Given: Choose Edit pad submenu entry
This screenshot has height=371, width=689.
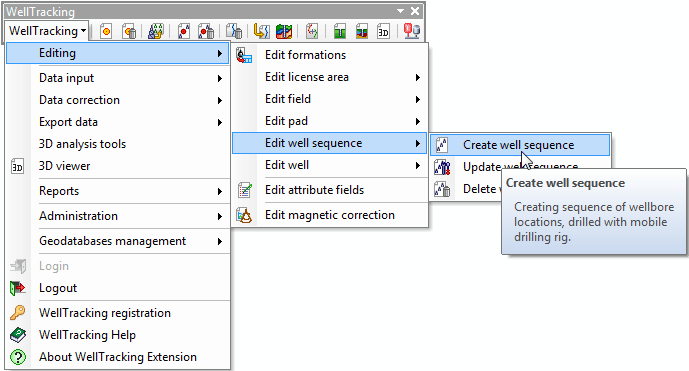Looking at the screenshot, I should tap(330, 121).
